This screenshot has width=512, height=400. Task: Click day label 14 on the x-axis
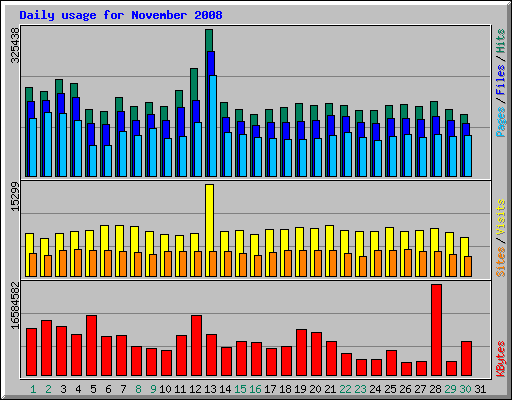pos(225,389)
